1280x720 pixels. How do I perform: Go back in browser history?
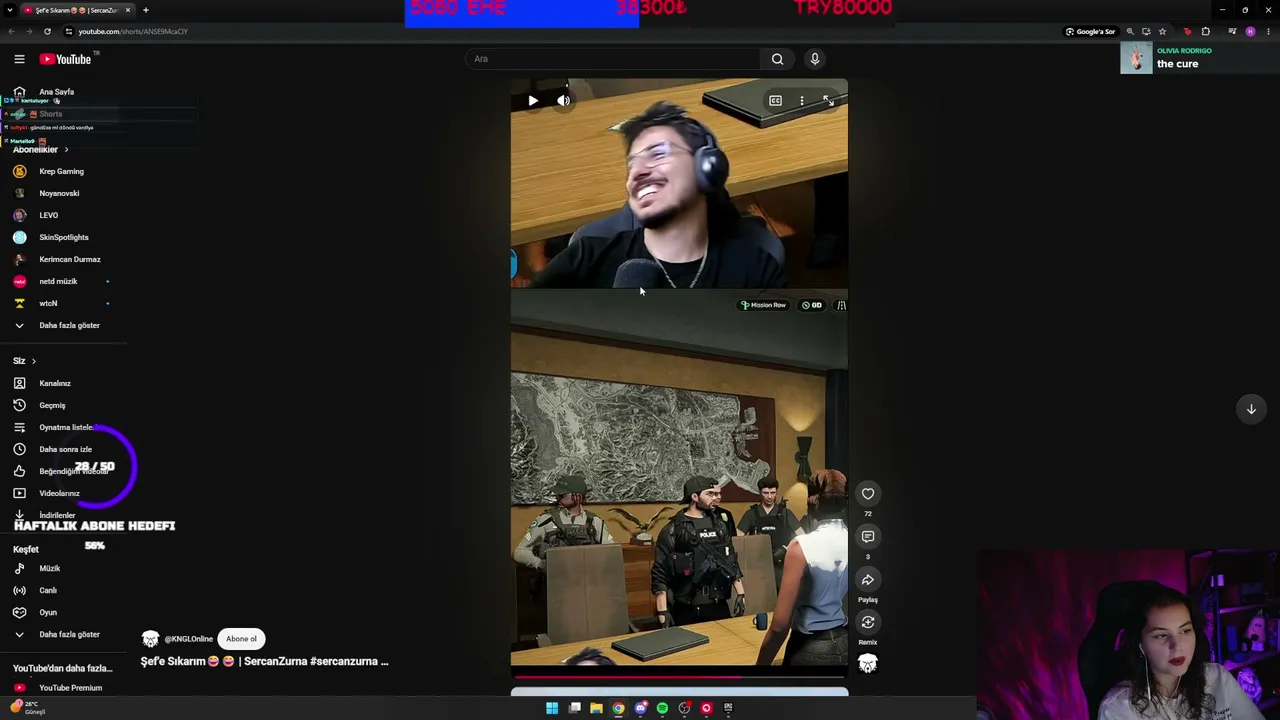11,31
